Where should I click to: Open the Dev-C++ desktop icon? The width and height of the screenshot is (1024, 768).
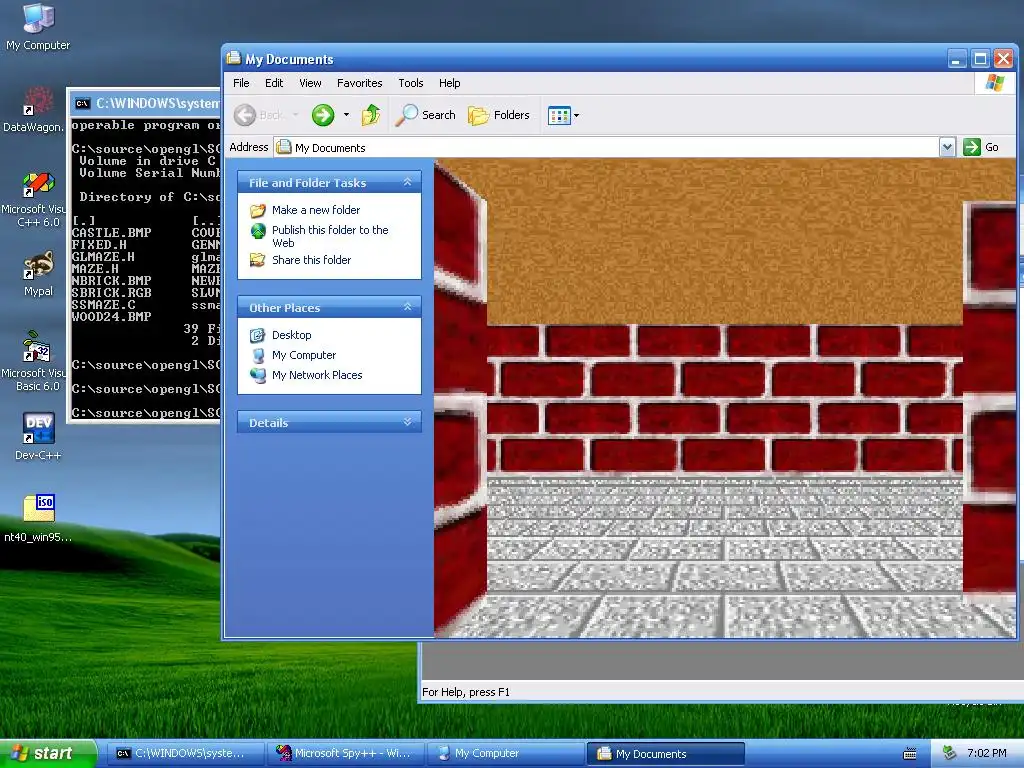coord(38,436)
